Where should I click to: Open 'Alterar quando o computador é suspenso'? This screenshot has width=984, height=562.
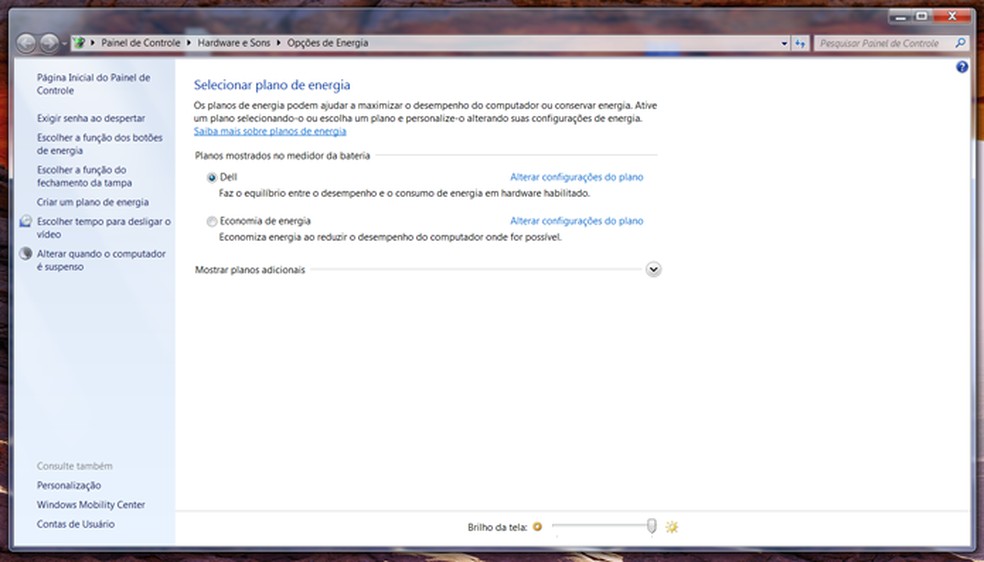101,260
